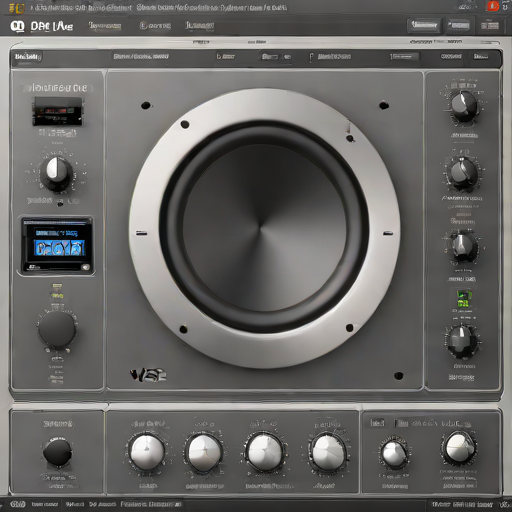Click the first of three app bar right-side buttons
512x512 pixels.
(424, 25)
